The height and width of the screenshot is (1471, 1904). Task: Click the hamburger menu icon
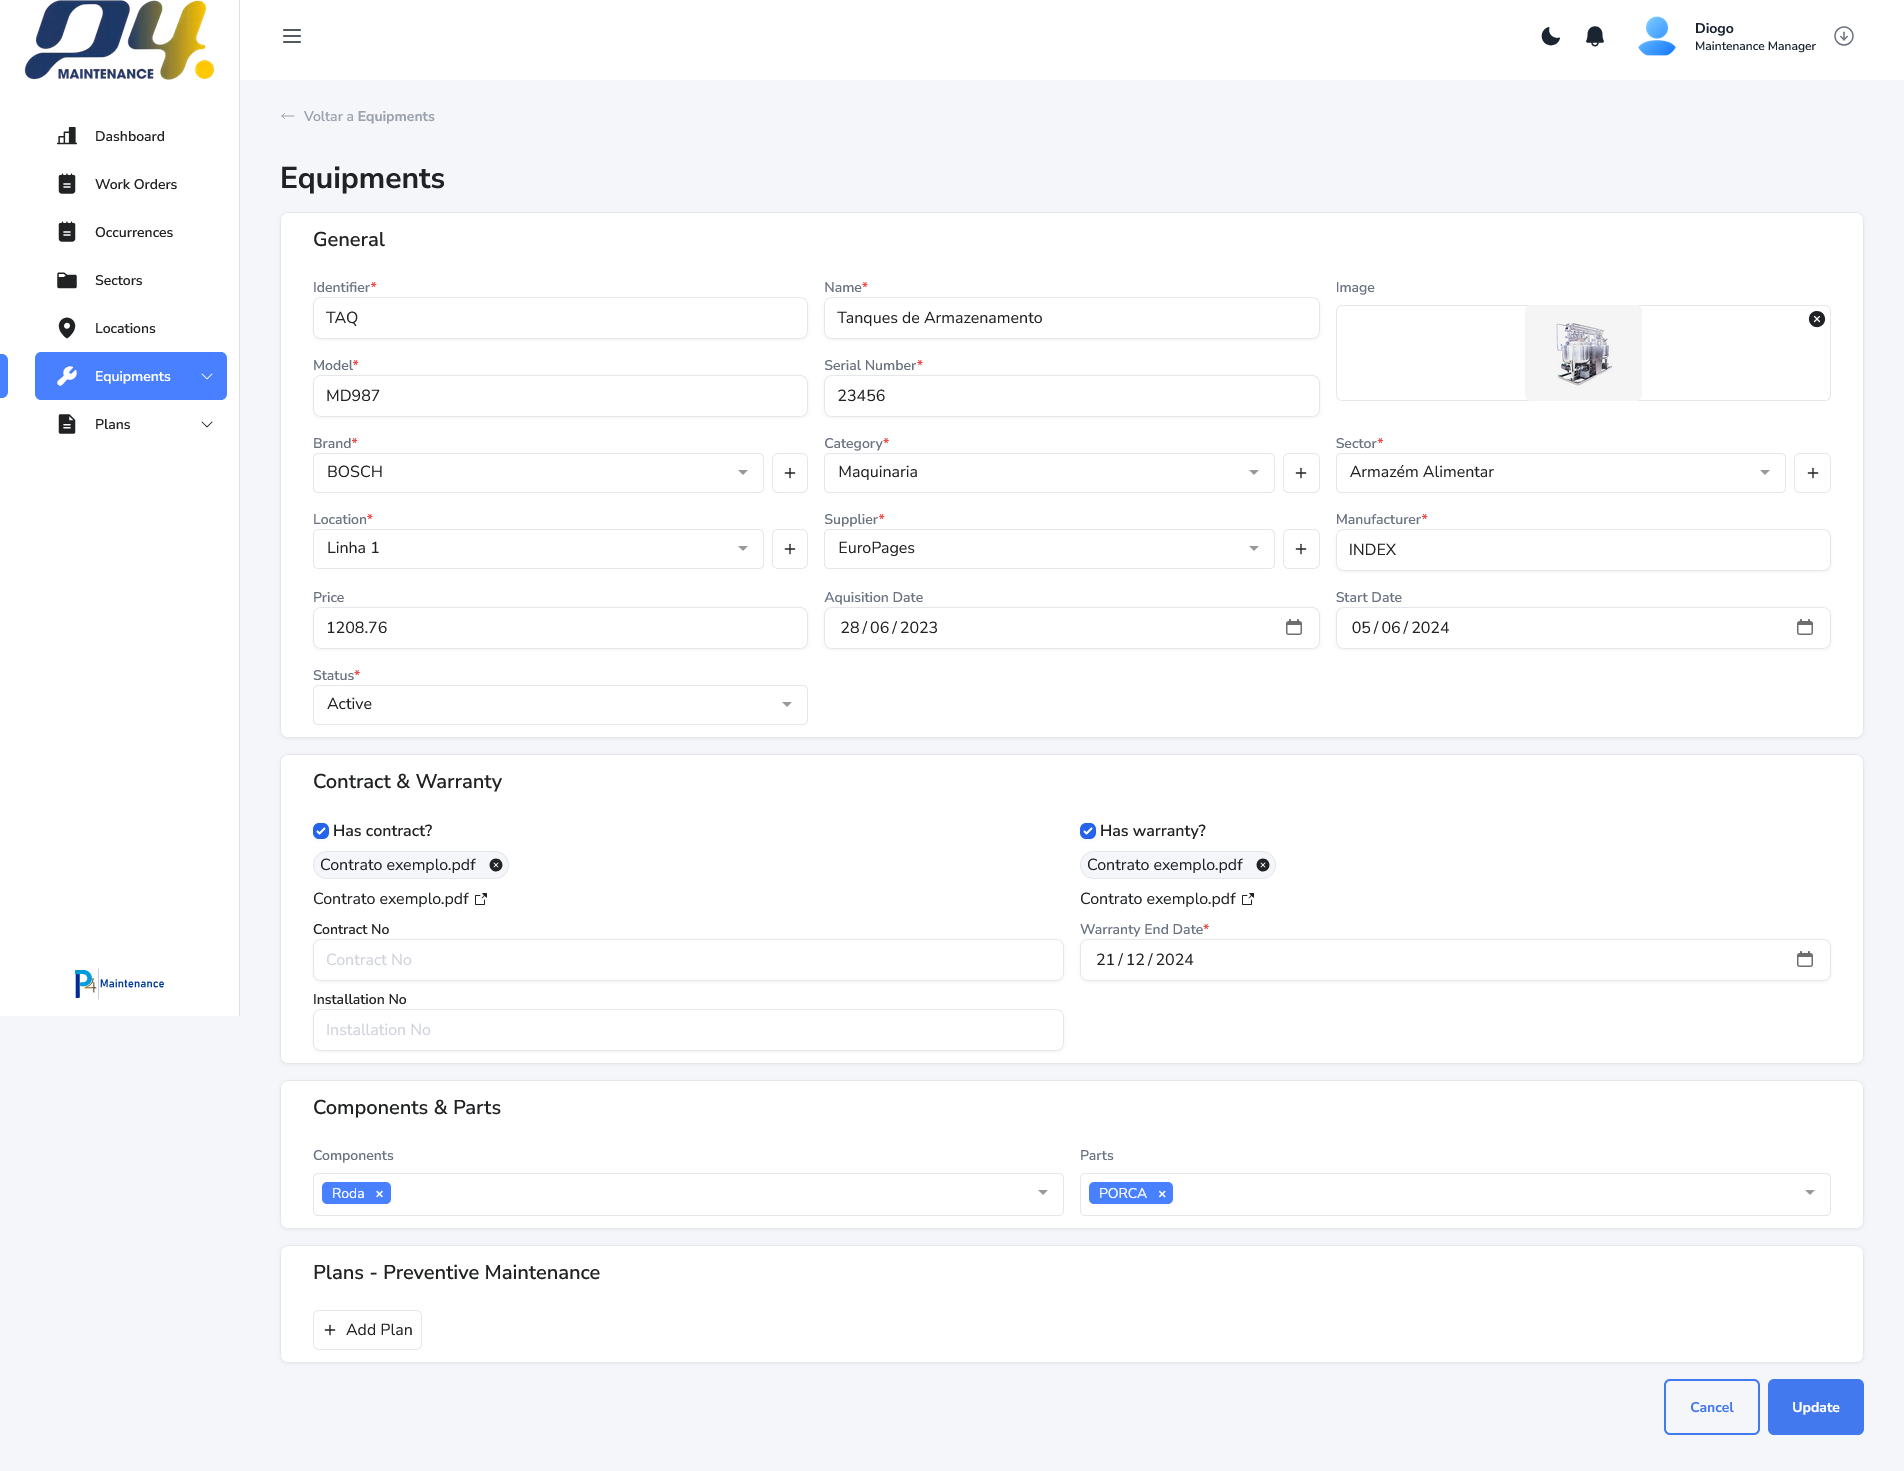point(292,37)
